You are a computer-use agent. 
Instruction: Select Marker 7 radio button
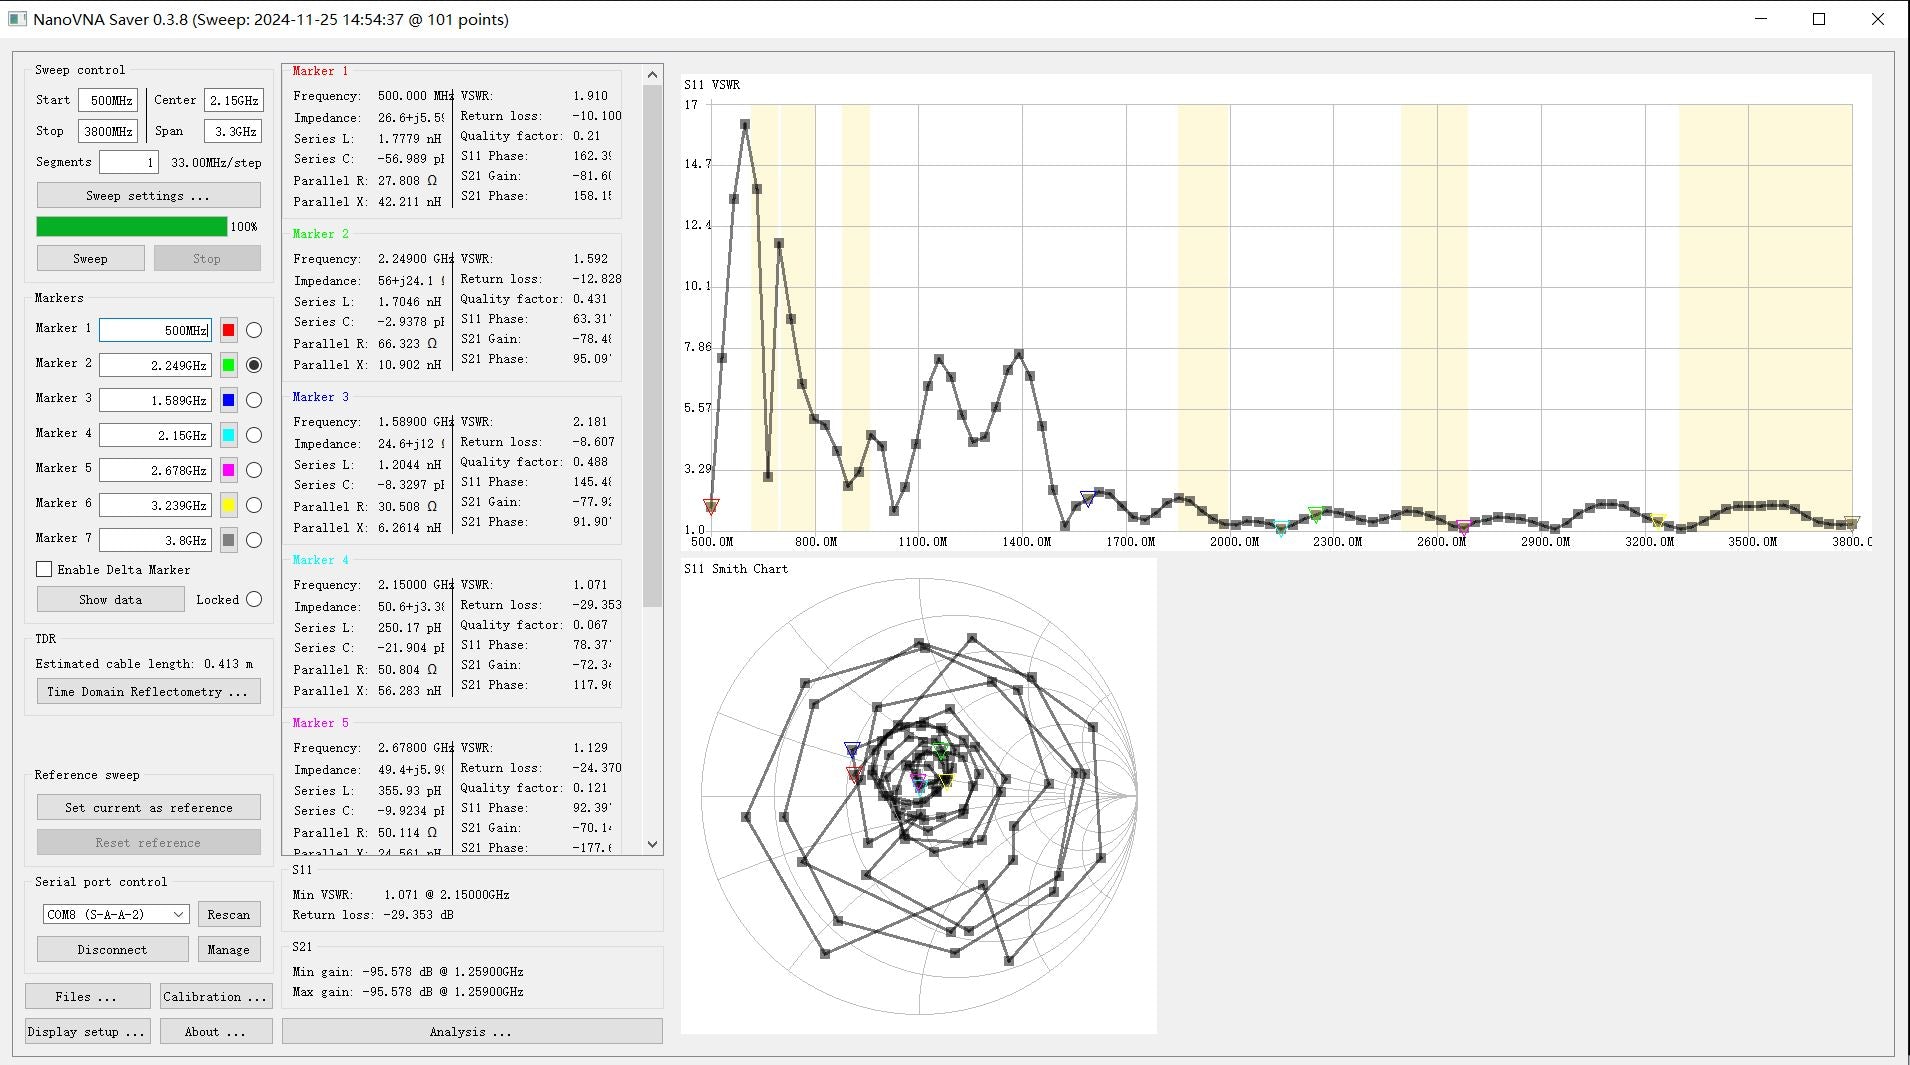[254, 540]
